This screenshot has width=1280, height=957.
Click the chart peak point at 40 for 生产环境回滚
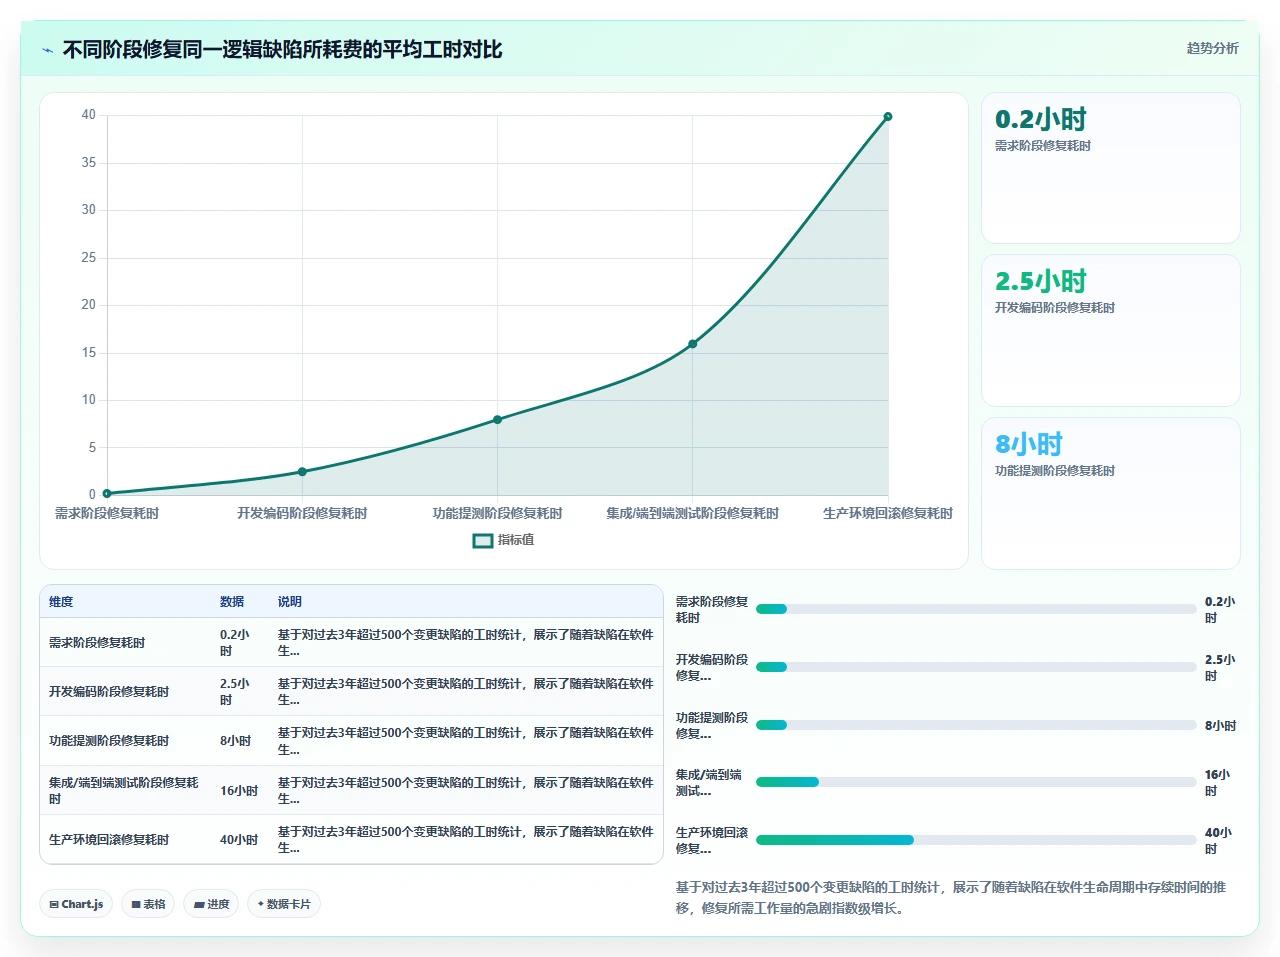[x=887, y=117]
